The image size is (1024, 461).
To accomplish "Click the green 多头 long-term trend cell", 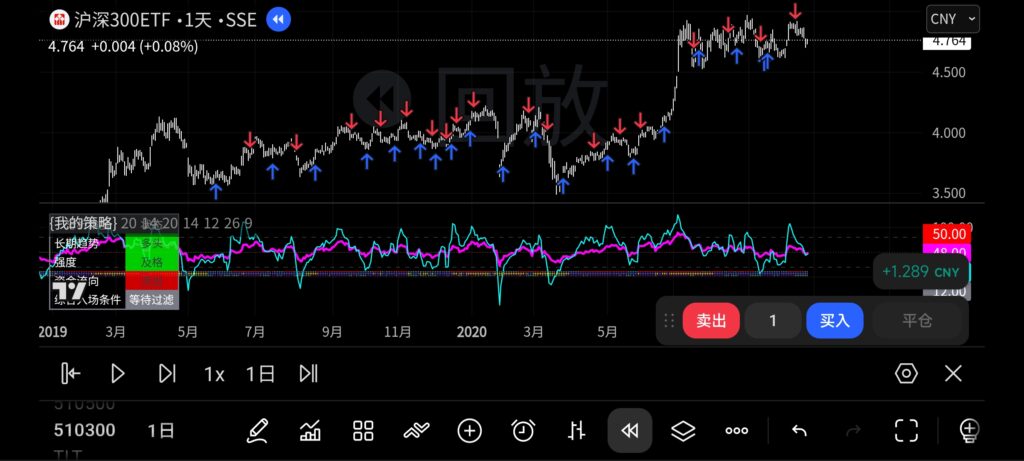I will tap(151, 243).
